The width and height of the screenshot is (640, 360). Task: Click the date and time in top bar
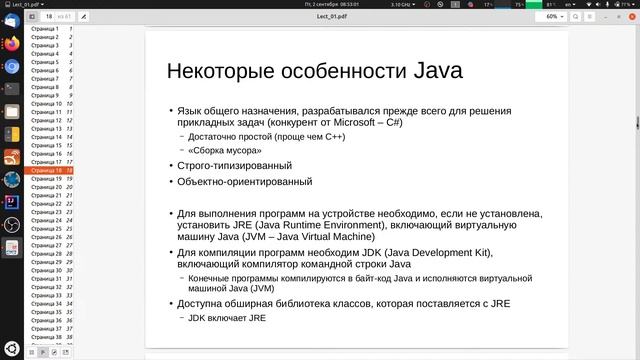point(332,4)
